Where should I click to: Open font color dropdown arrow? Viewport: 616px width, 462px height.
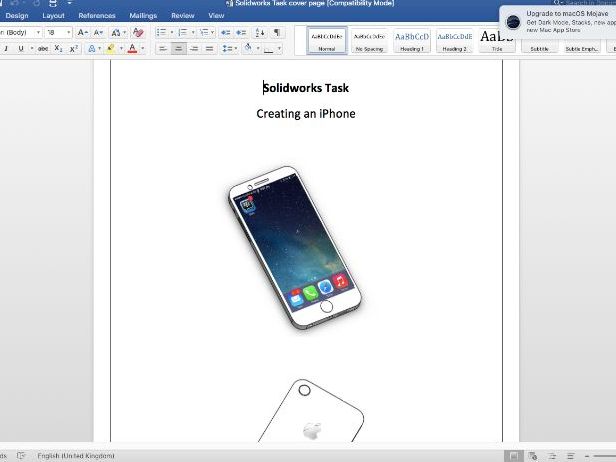coord(143,48)
